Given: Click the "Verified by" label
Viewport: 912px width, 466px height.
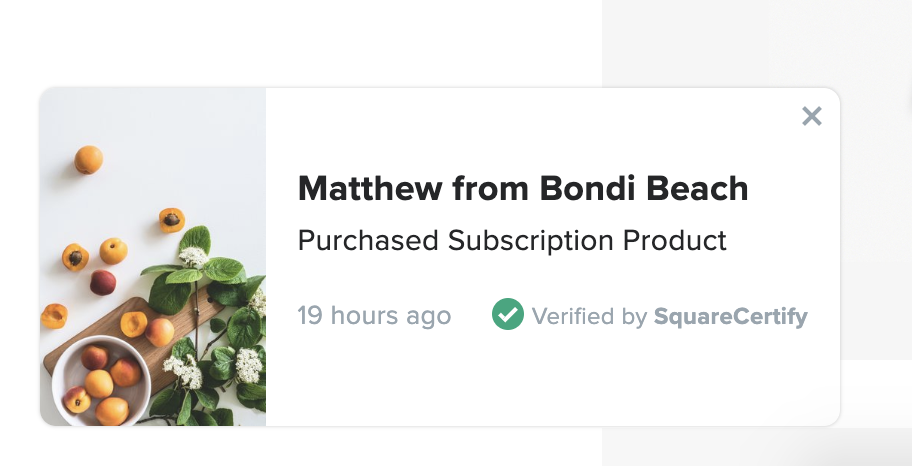Looking at the screenshot, I should [x=589, y=317].
